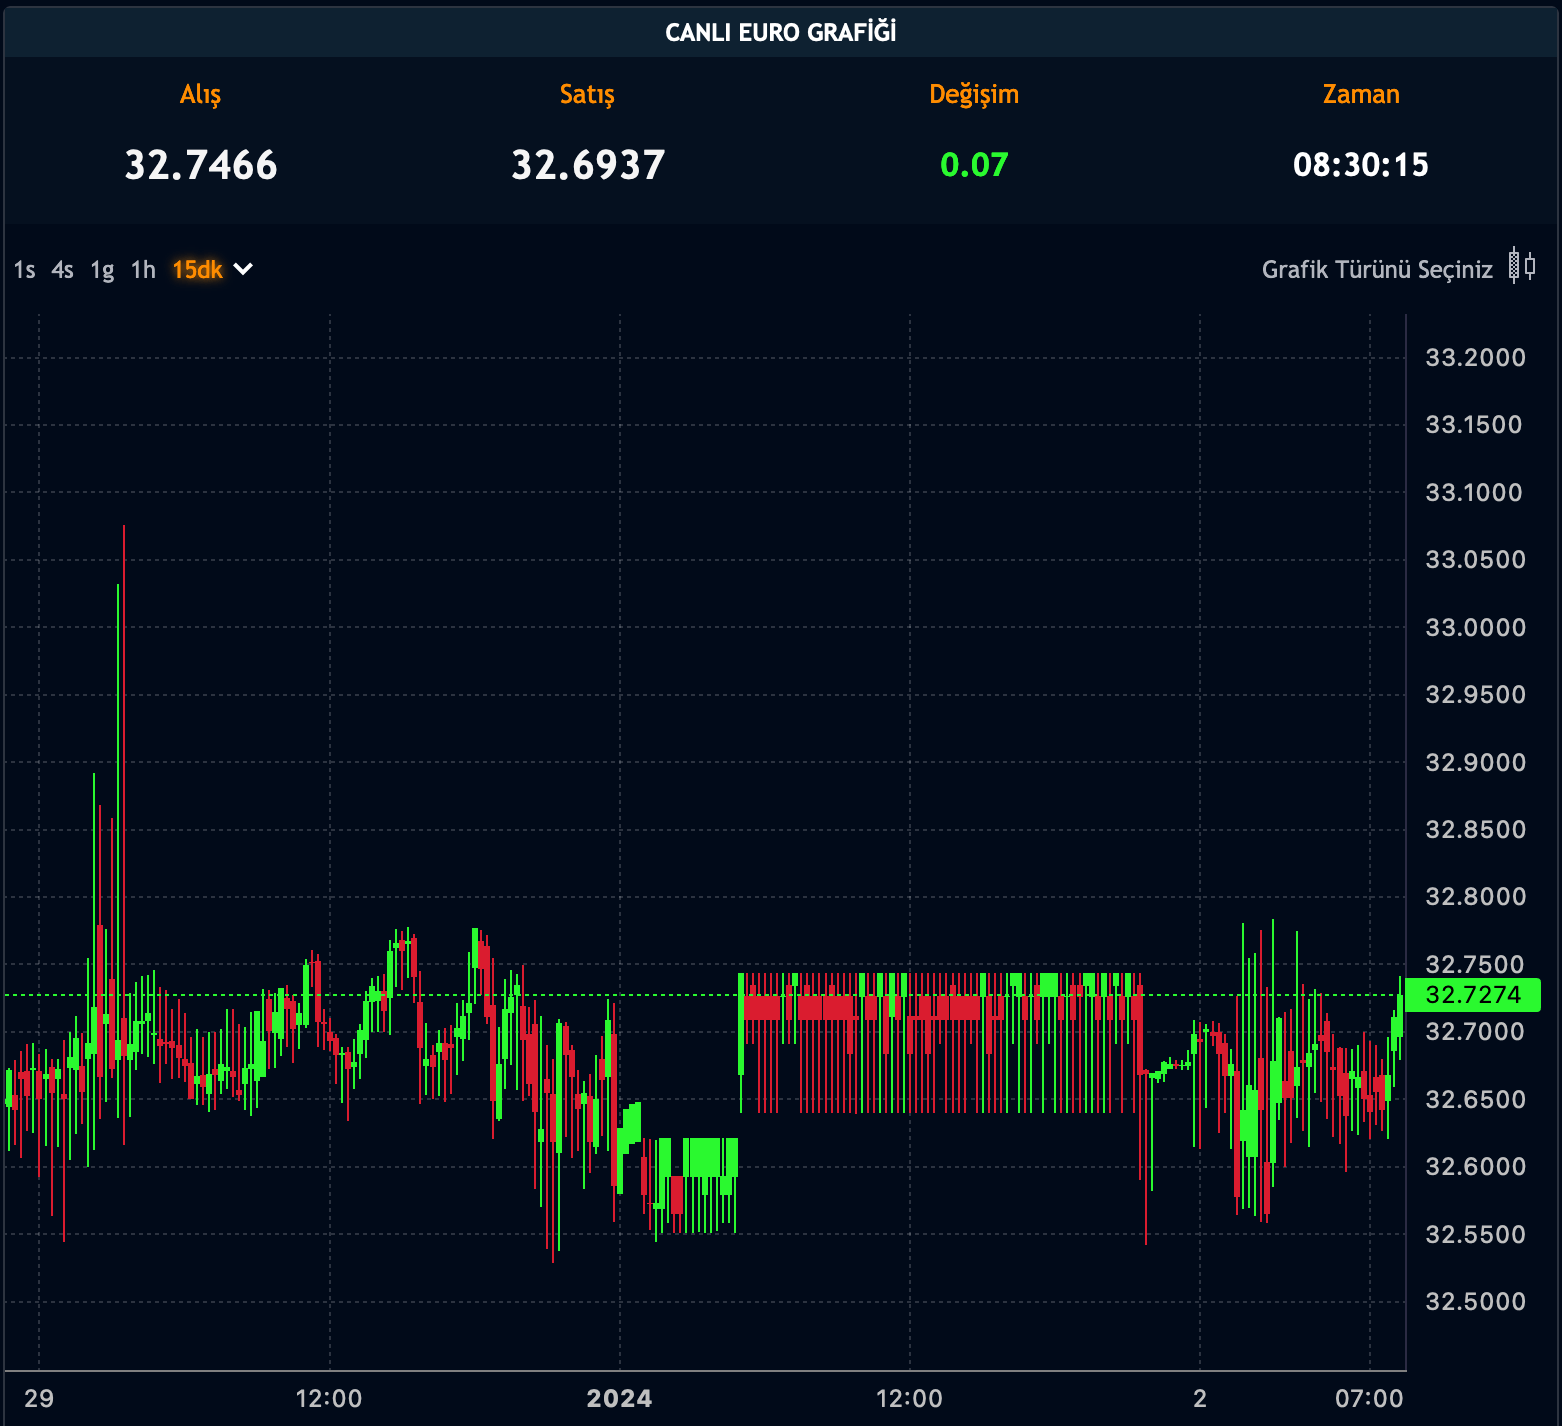Click the Grafik Türünü Seçiniz label

click(x=1377, y=270)
